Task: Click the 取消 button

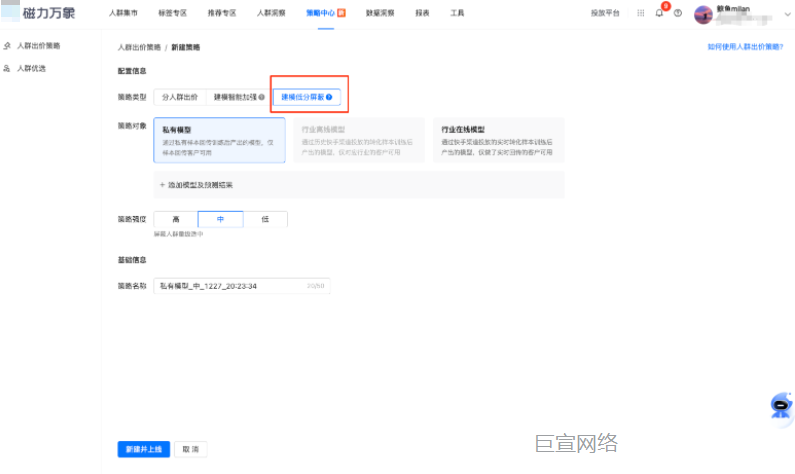Action: 191,449
